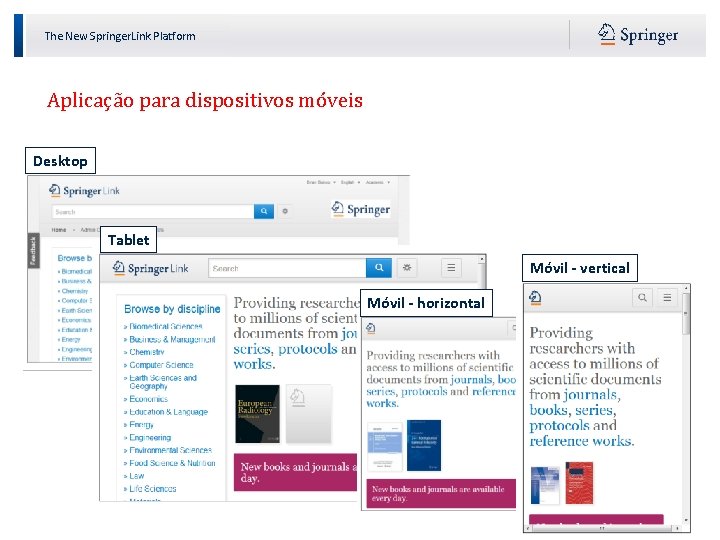Open Academic dropdown in Desktop view
Viewport: 720px width, 540px height.
[x=377, y=182]
